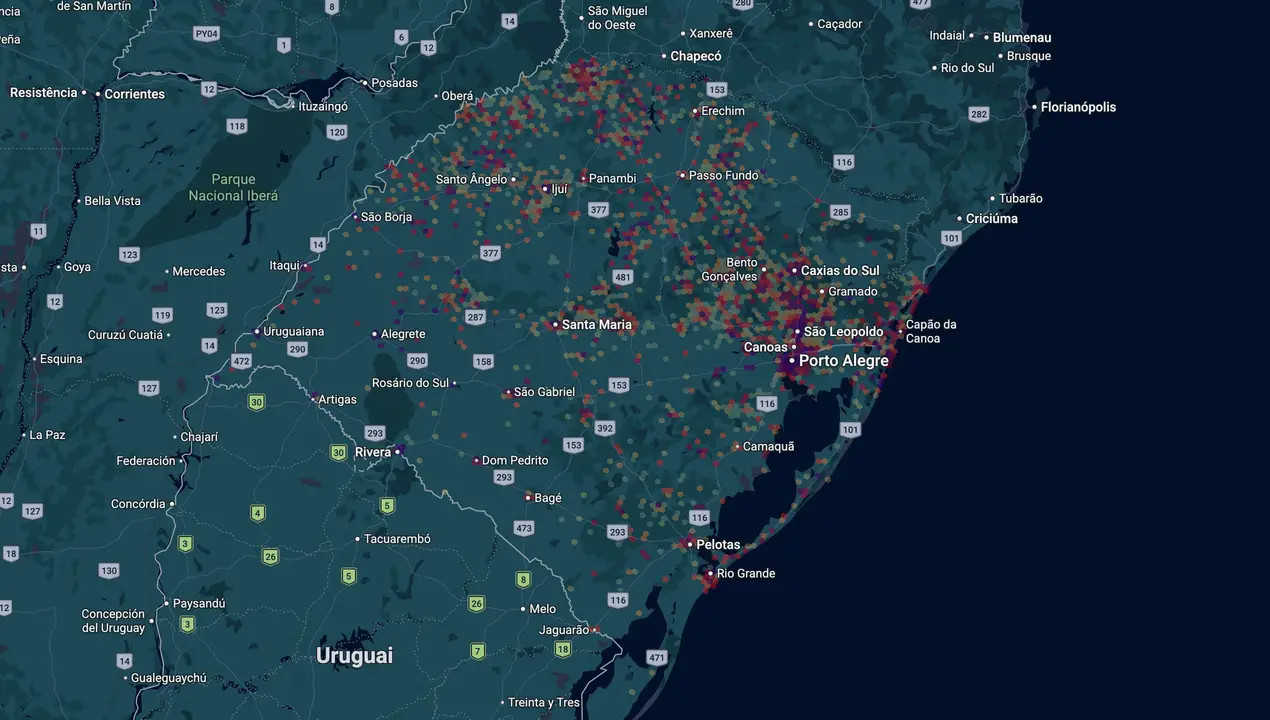1270x720 pixels.
Task: Click the Rivera city label
Action: pyautogui.click(x=373, y=452)
